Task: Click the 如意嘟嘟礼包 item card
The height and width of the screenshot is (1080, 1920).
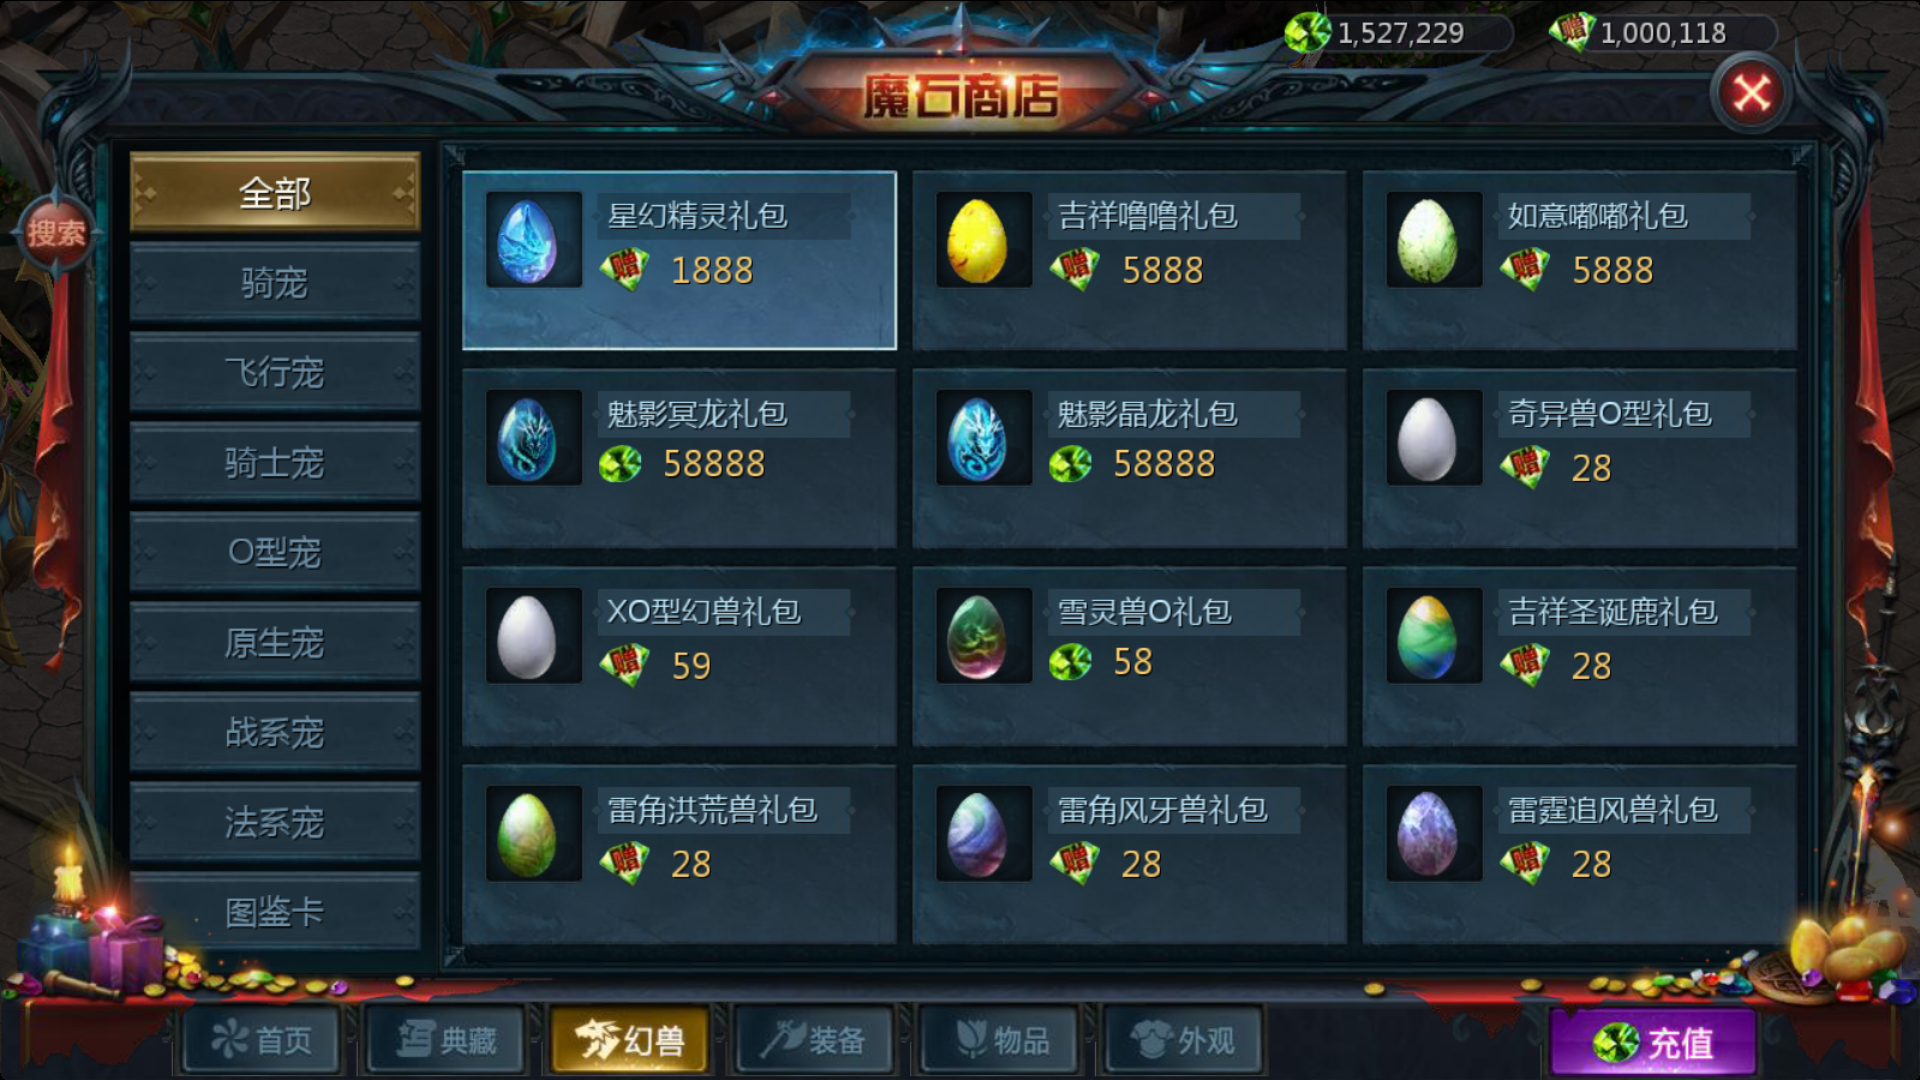Action: pyautogui.click(x=1579, y=261)
